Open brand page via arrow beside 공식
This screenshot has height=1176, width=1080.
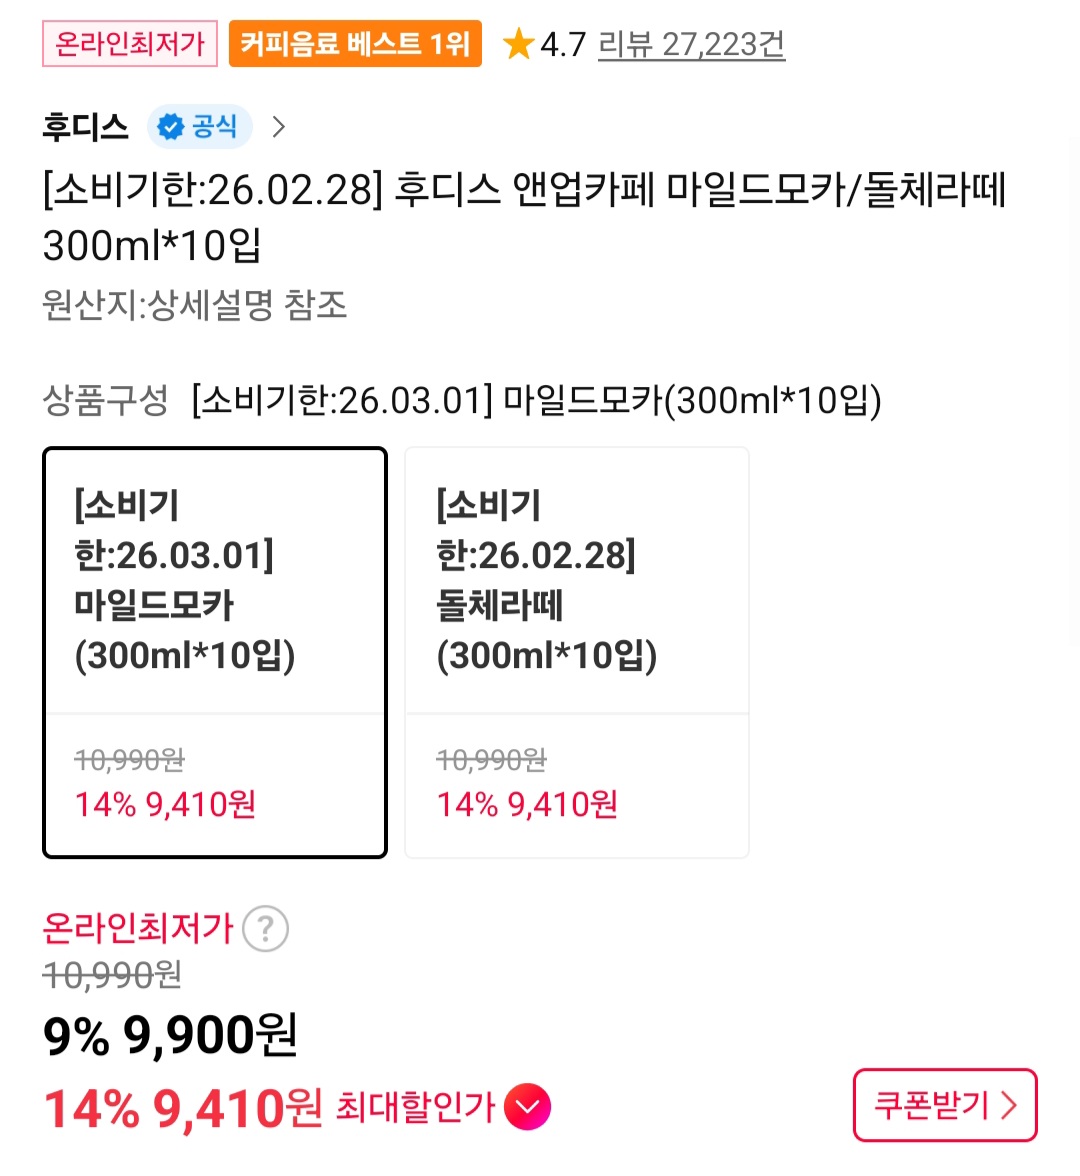(x=279, y=127)
